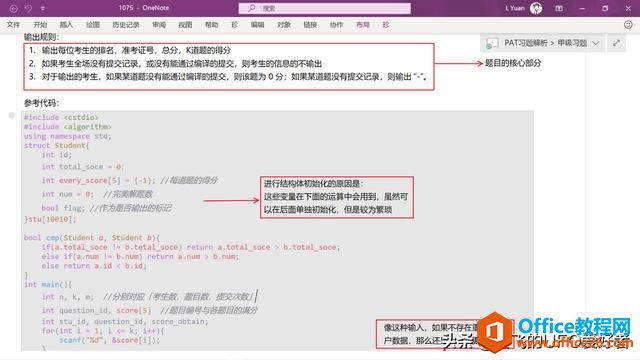Click the 参考代码: heading
The image size is (640, 360).
pos(42,103)
